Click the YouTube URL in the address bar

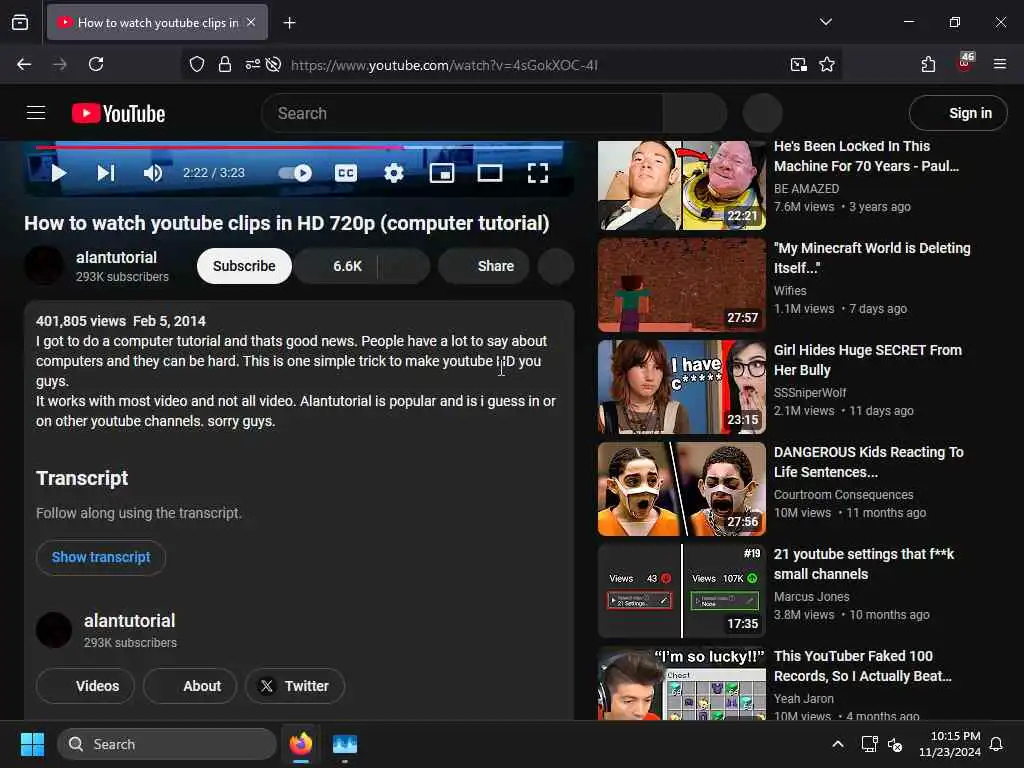tap(444, 65)
